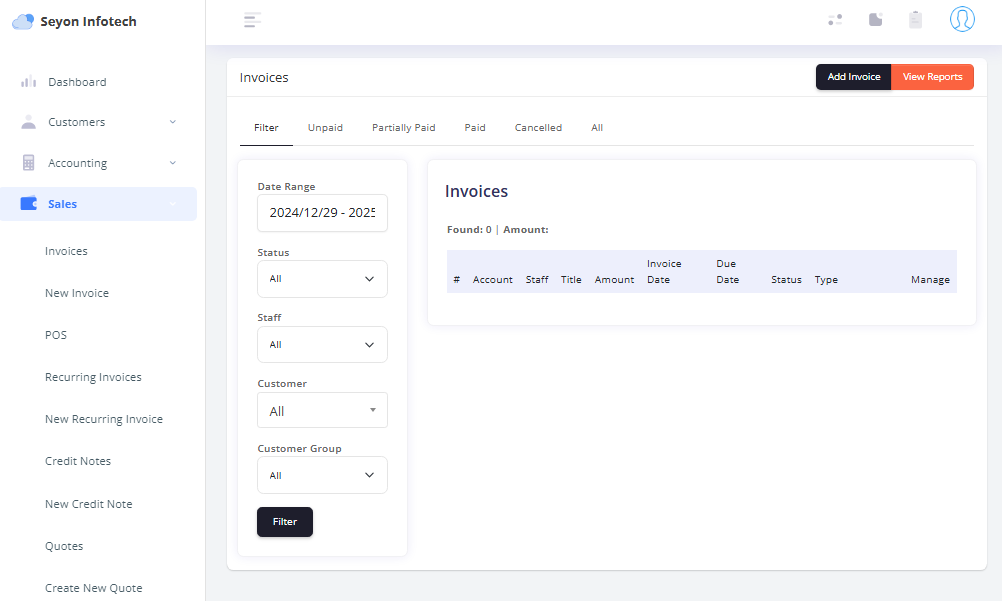Image resolution: width=1002 pixels, height=601 pixels.
Task: Click the Sales wallet icon
Action: click(x=29, y=204)
